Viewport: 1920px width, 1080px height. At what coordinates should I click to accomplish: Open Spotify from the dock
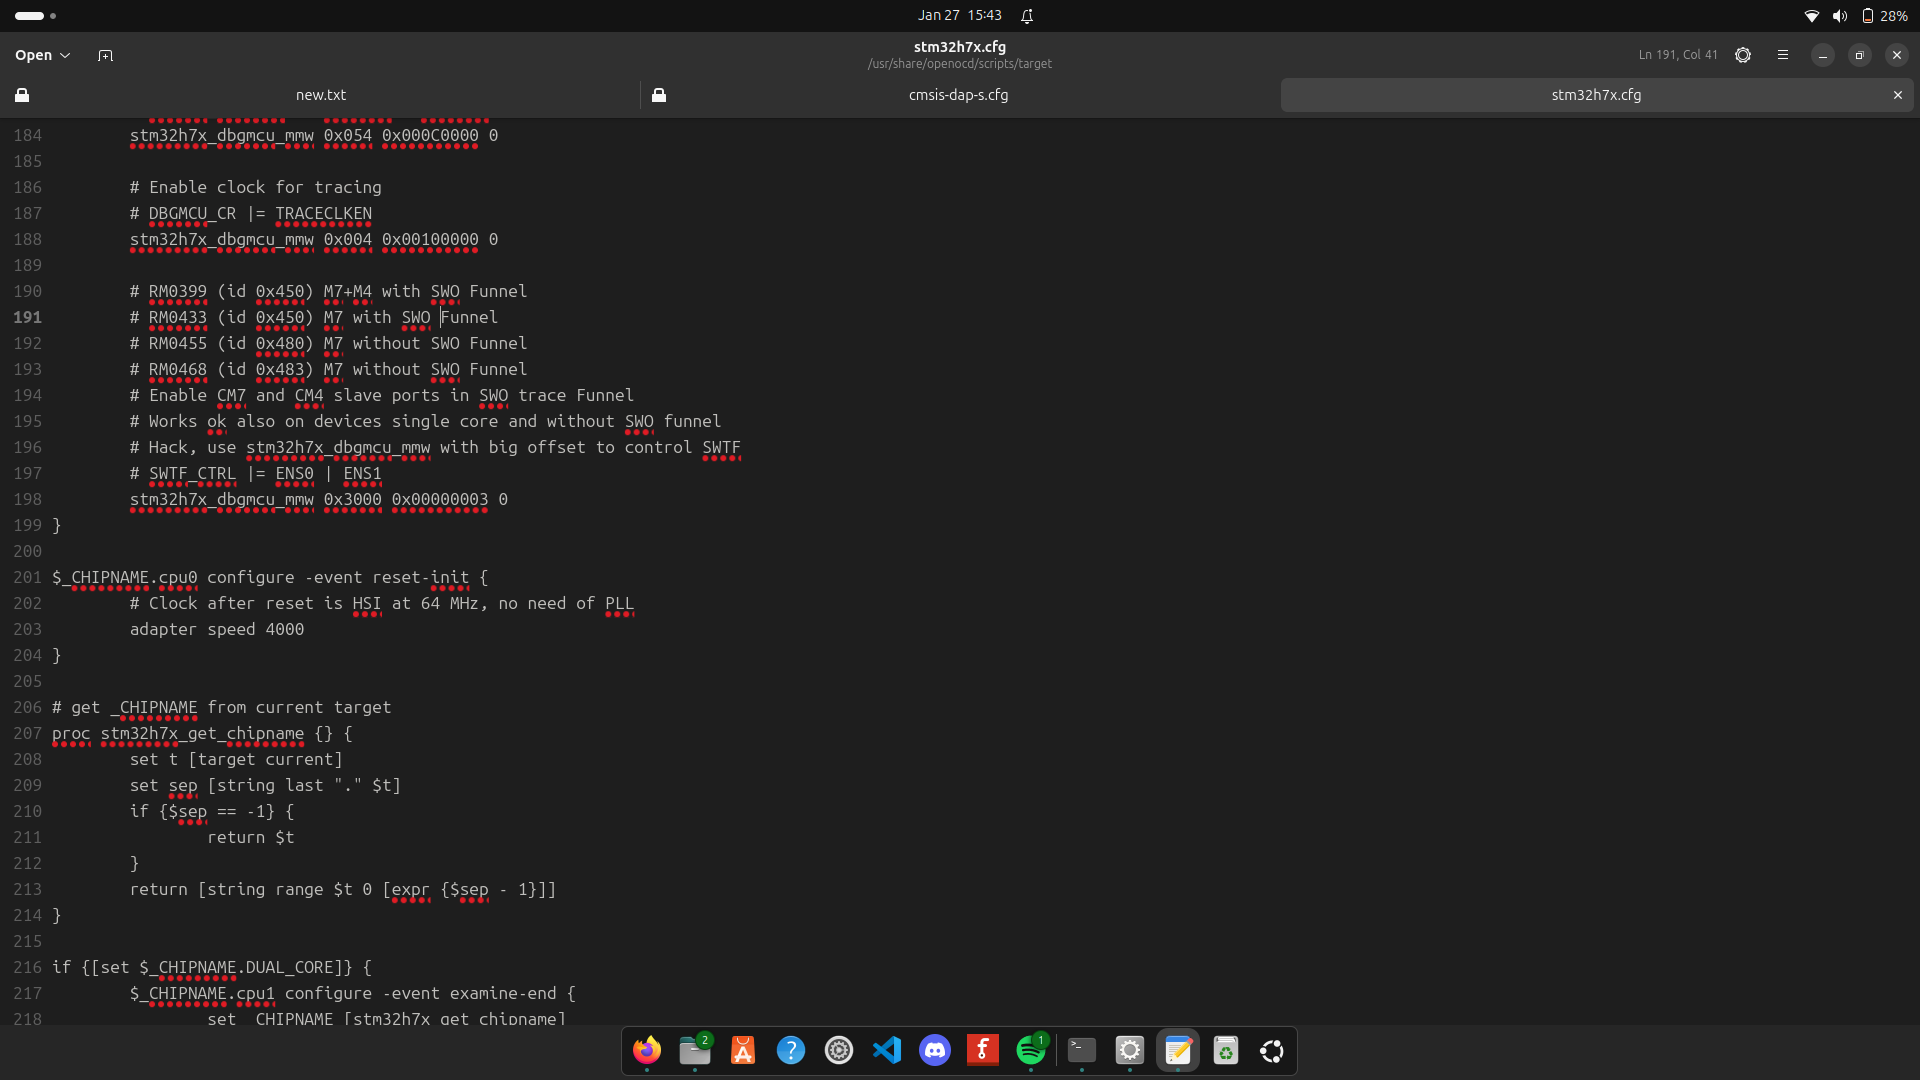click(1031, 1050)
